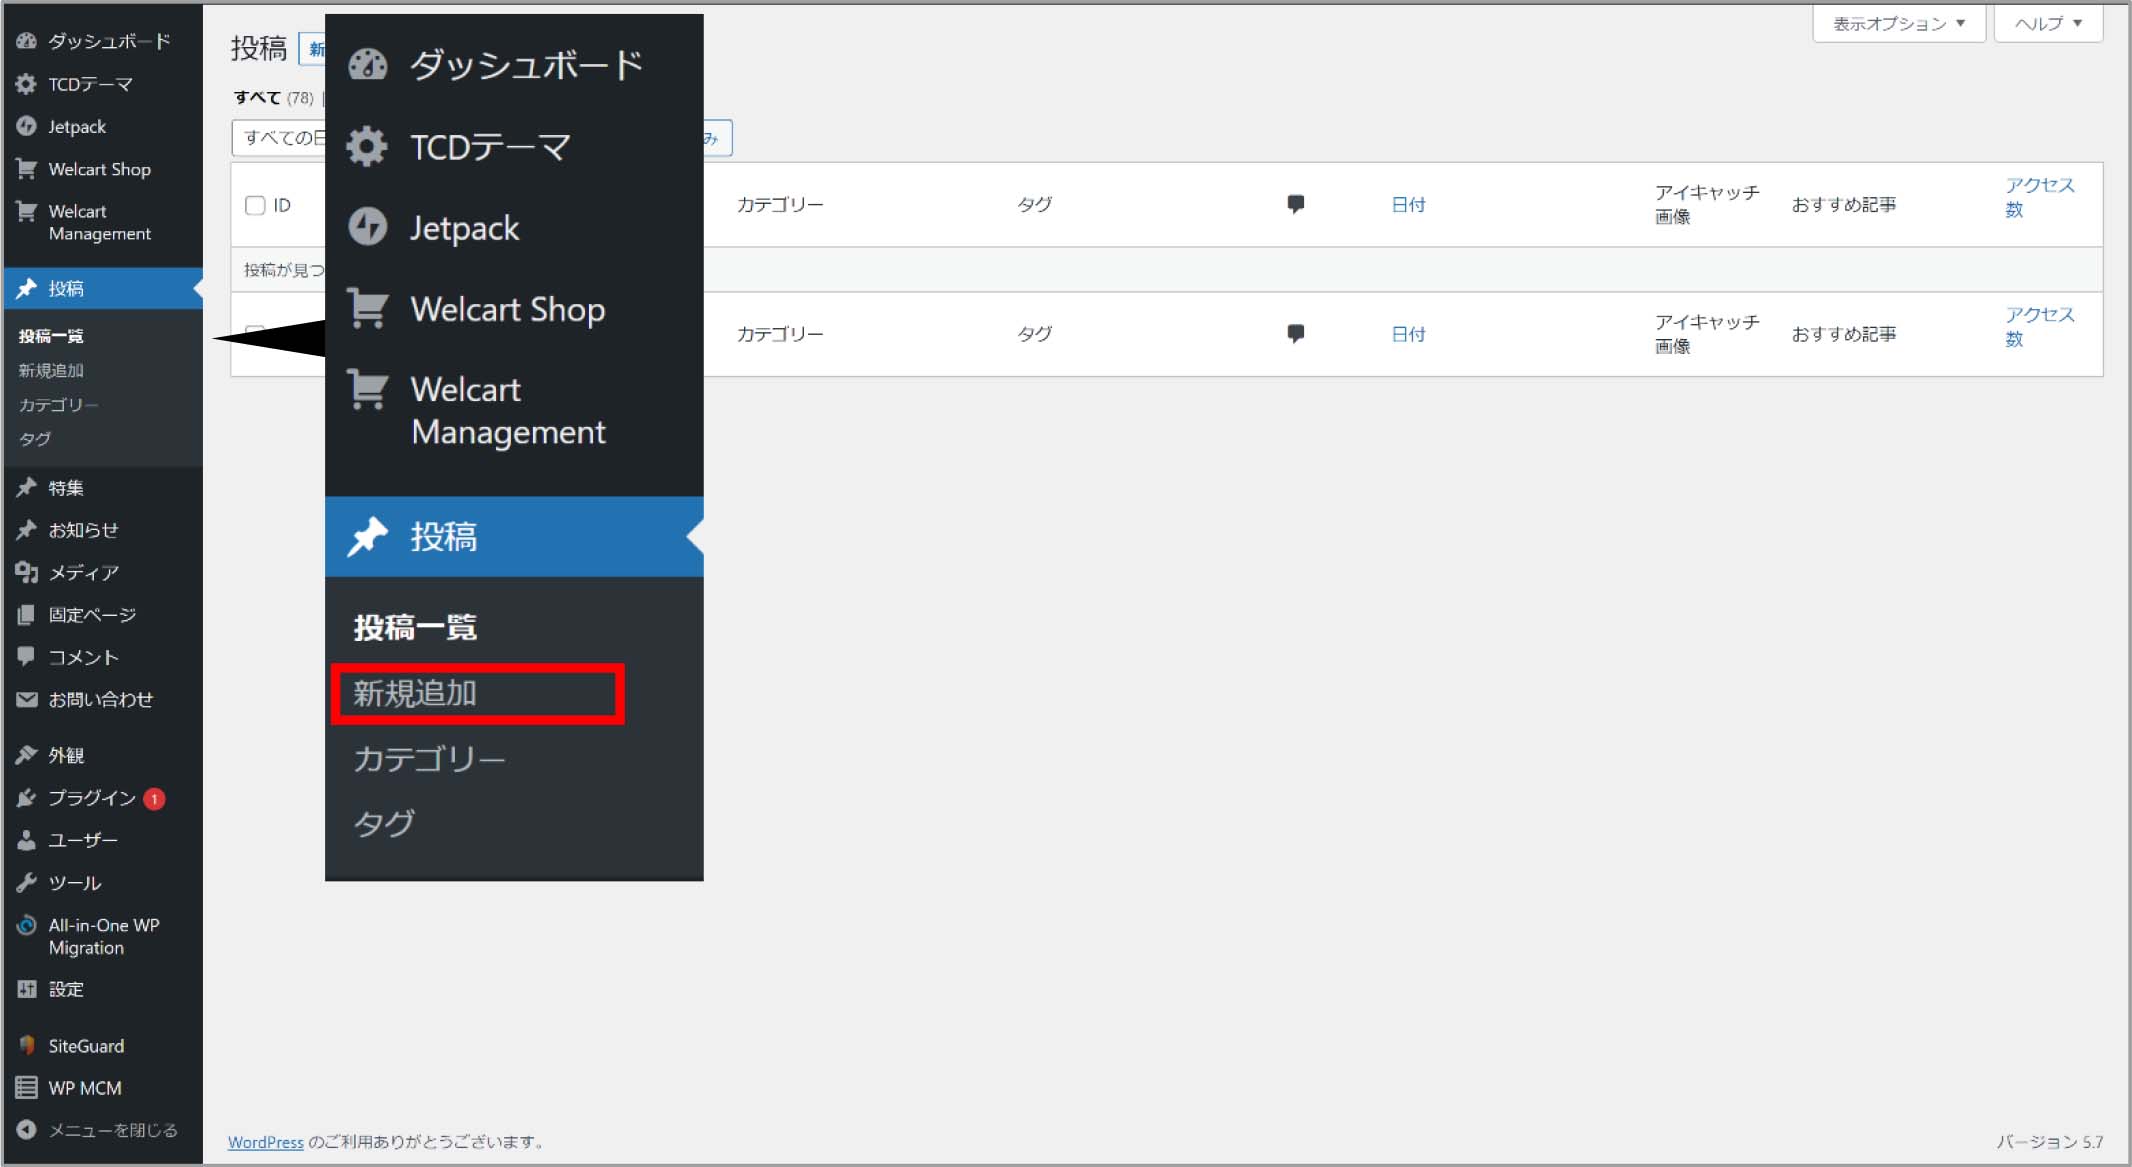2132x1167 pixels.
Task: Sort posts by the 日付 column header
Action: coord(1407,204)
